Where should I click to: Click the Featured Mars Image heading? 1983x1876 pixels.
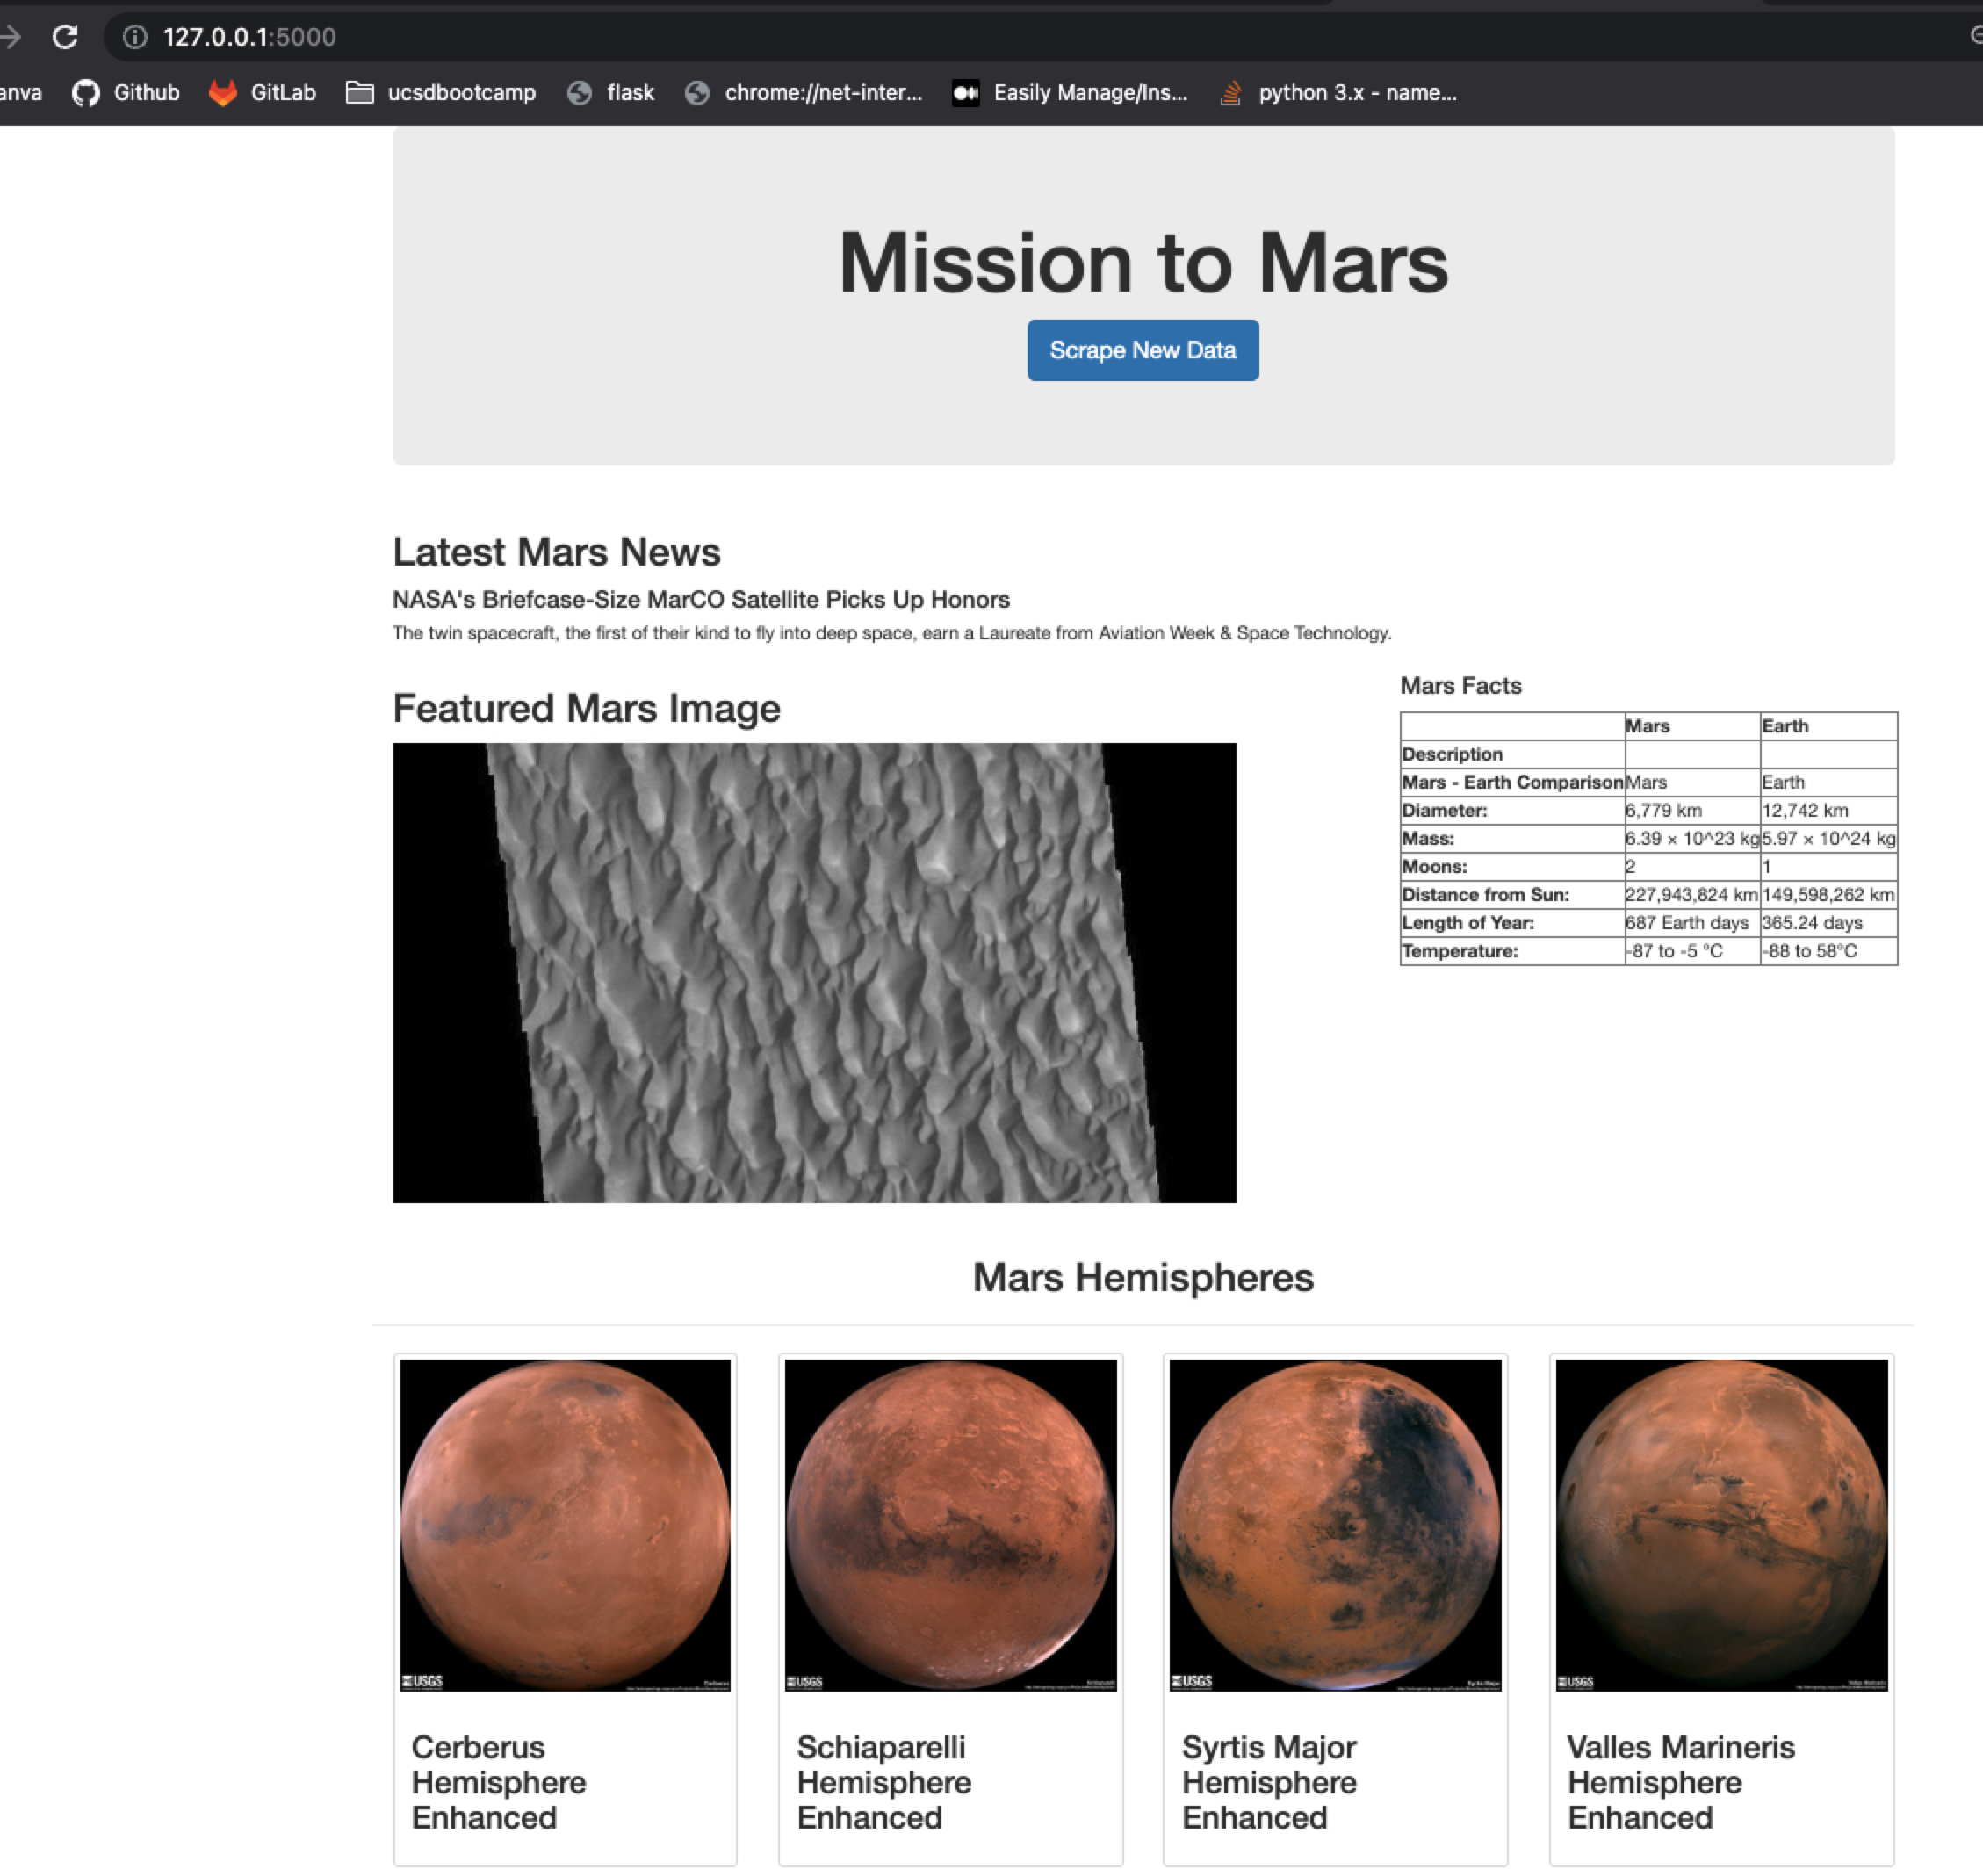click(586, 708)
